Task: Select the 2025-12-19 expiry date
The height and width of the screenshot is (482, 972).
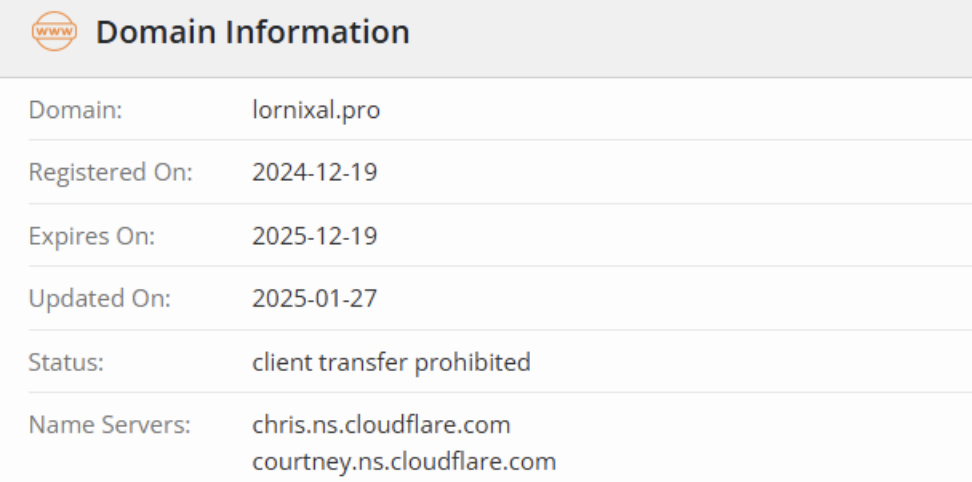Action: (315, 236)
